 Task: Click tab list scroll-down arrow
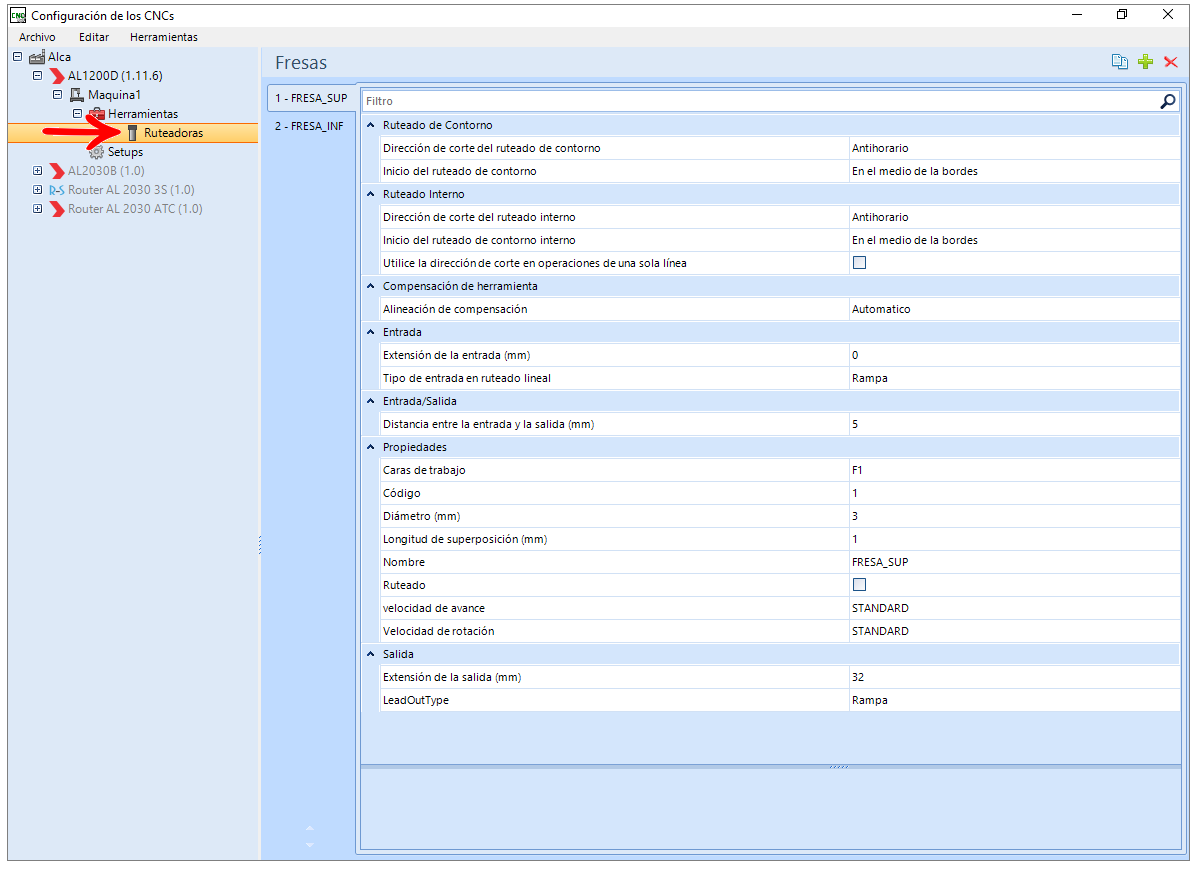pos(310,845)
